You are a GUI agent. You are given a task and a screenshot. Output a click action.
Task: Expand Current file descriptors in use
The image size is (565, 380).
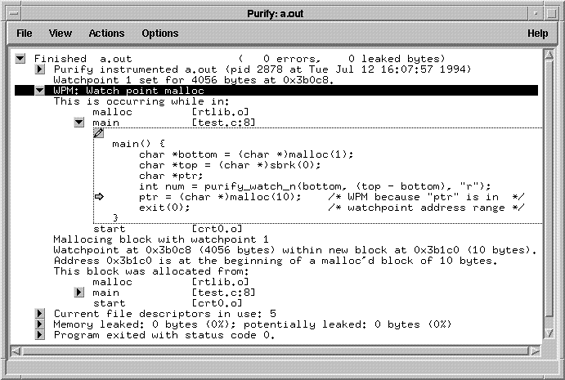(x=40, y=313)
